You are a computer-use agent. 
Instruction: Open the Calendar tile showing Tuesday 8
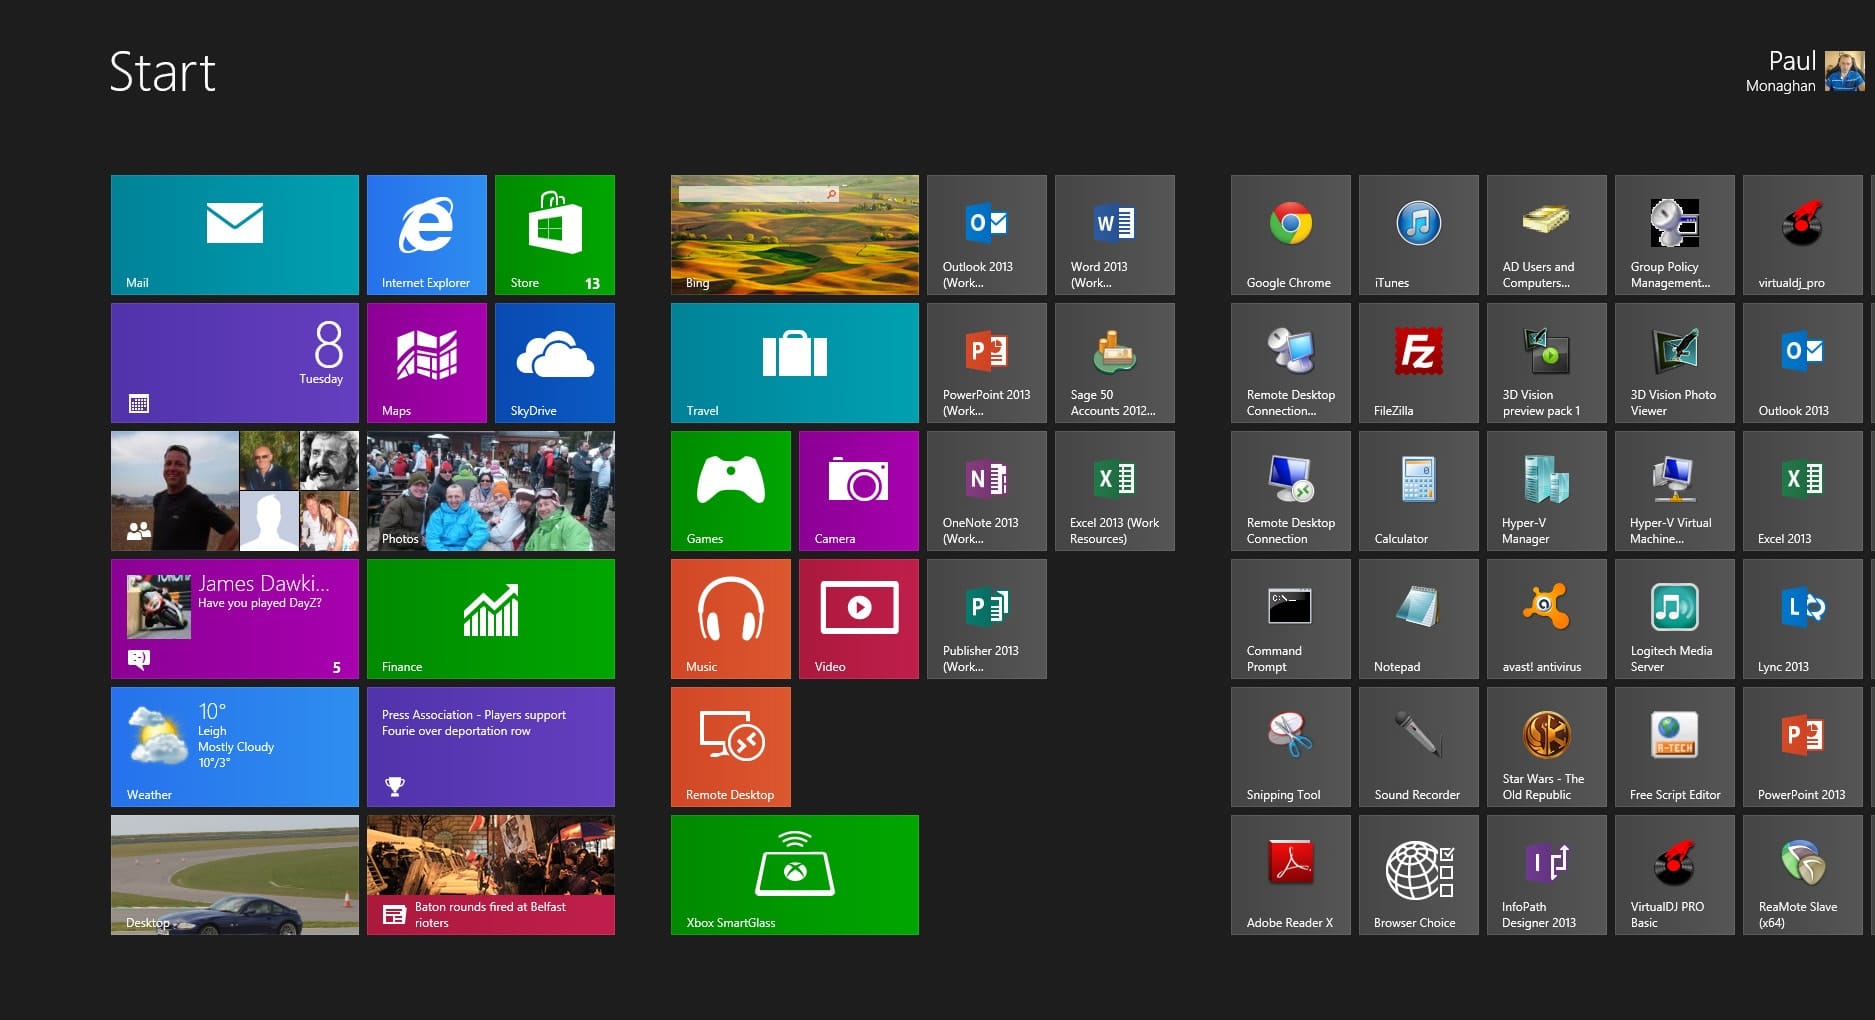(234, 363)
